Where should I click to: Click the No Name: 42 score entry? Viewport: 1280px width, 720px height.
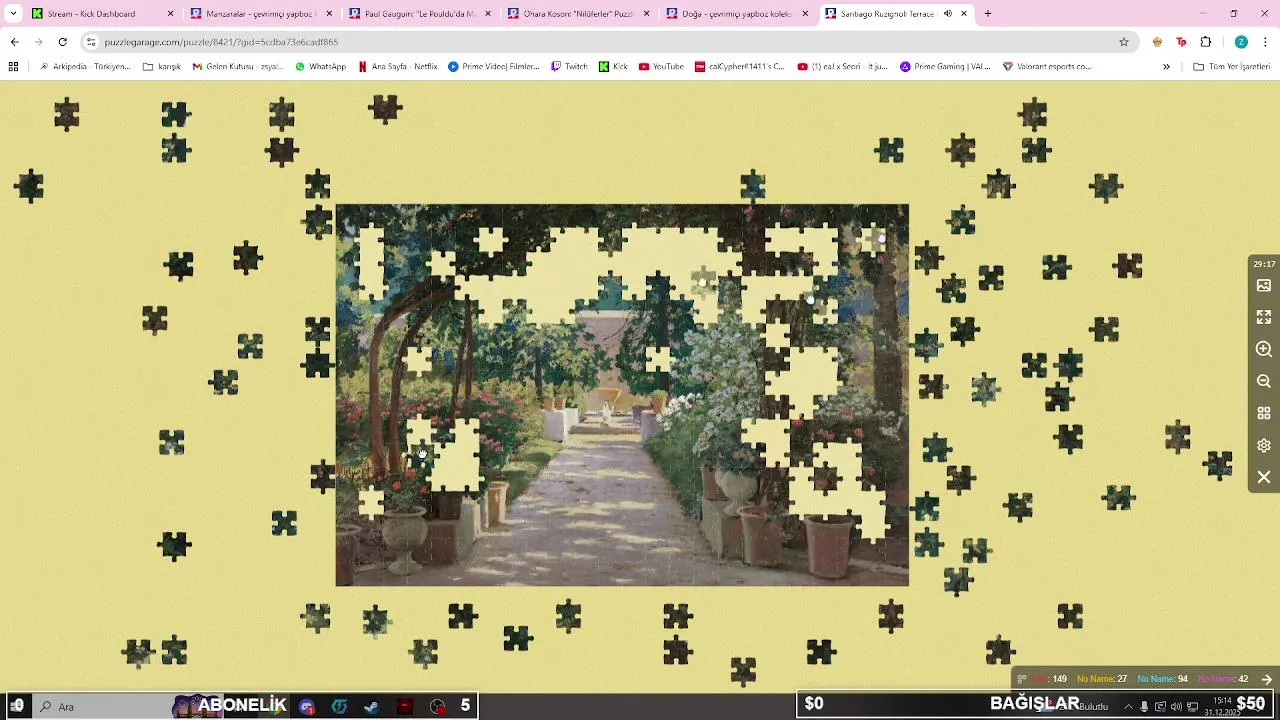(1223, 679)
